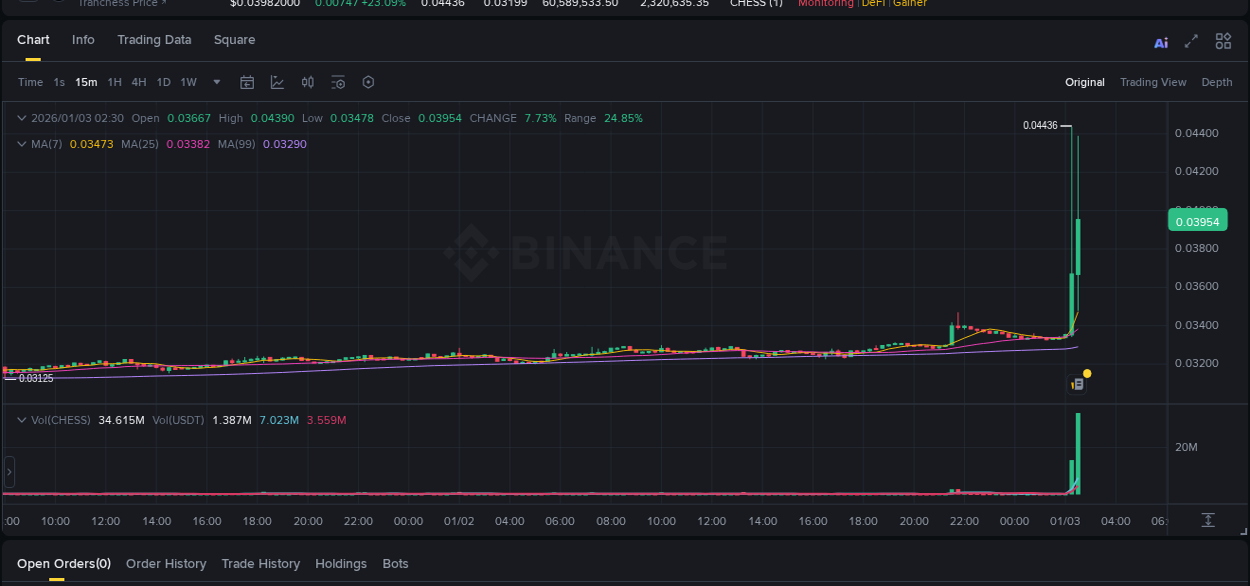This screenshot has width=1250, height=586.
Task: Switch to the Trading View chart
Action: (1153, 82)
